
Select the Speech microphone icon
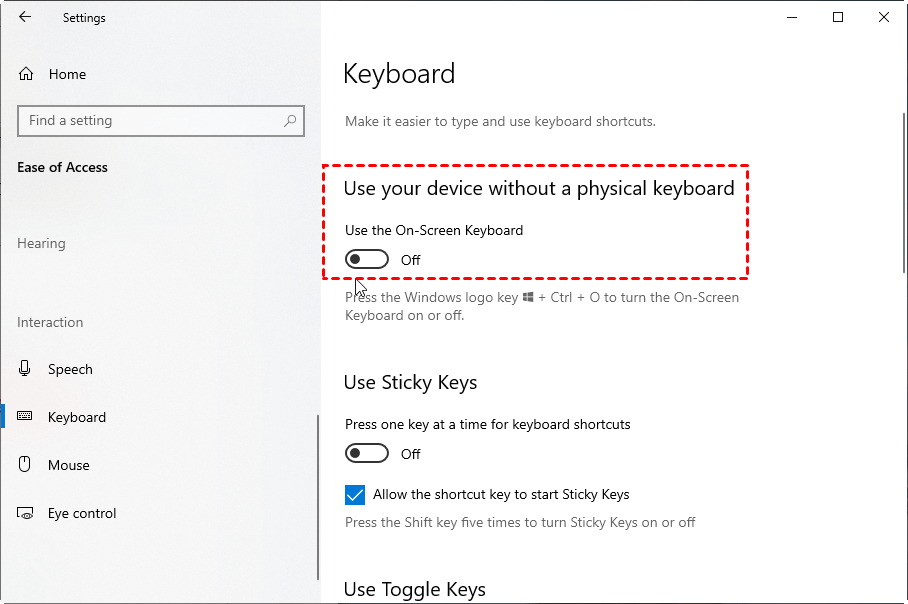[26, 369]
